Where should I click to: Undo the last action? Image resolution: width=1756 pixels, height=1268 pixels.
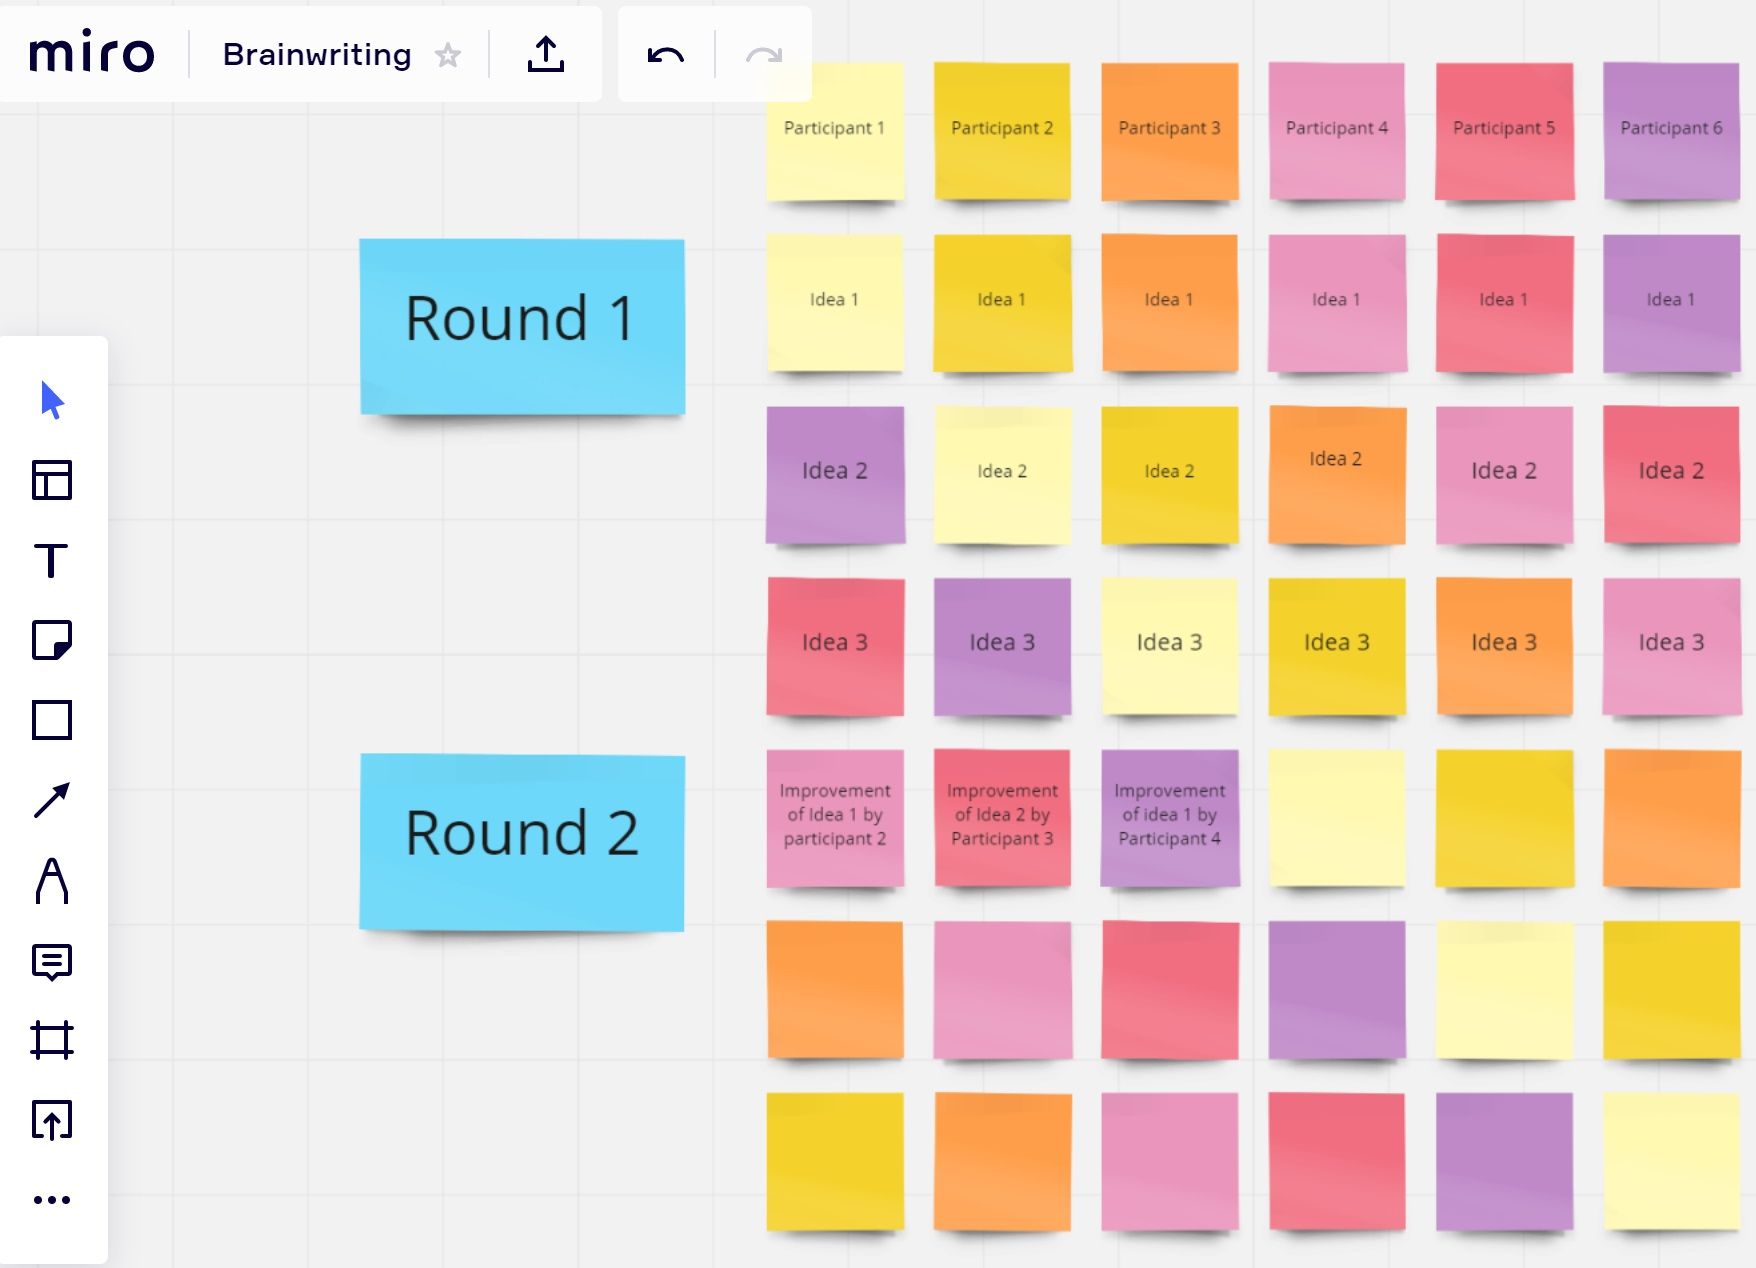point(666,55)
